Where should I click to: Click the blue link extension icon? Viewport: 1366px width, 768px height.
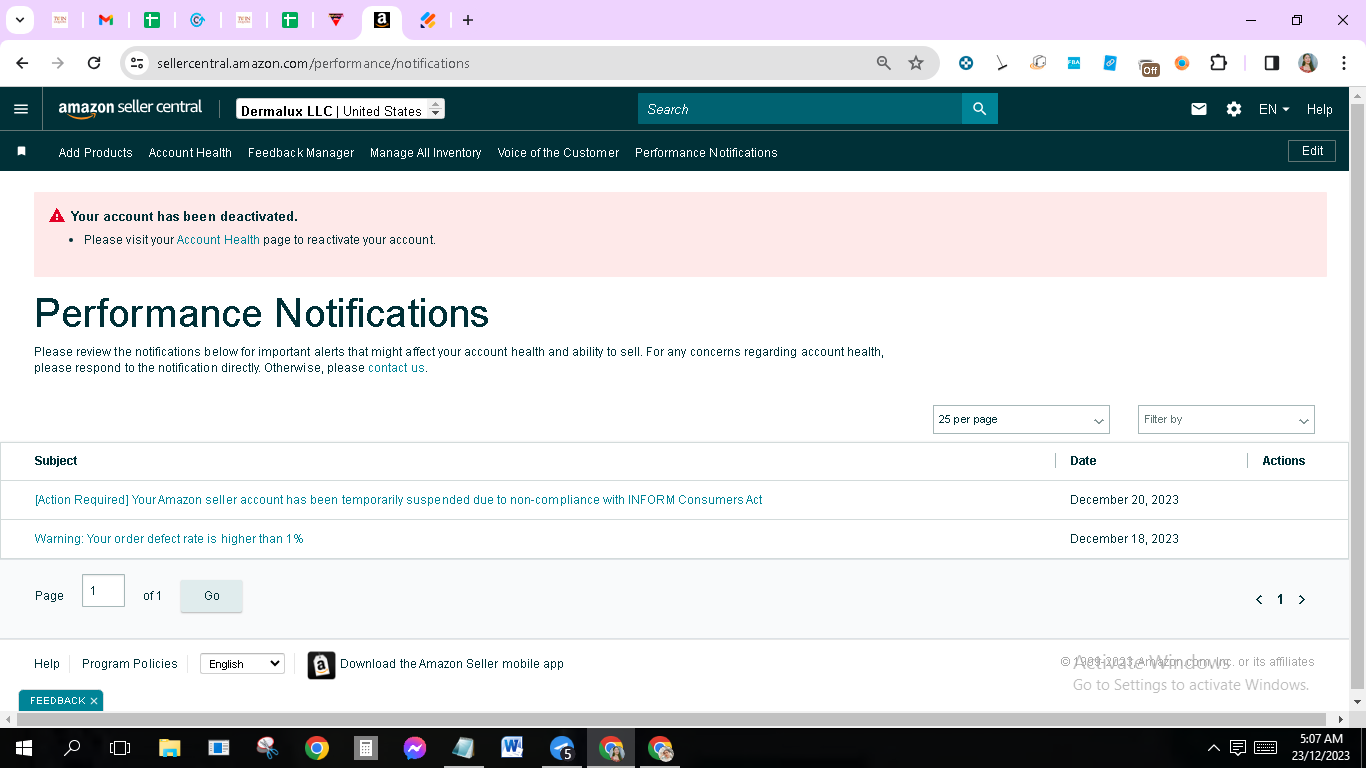click(x=1110, y=63)
